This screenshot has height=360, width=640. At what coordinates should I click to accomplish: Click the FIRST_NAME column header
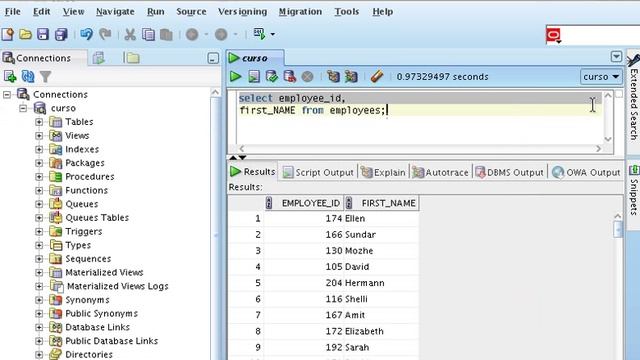(x=382, y=203)
